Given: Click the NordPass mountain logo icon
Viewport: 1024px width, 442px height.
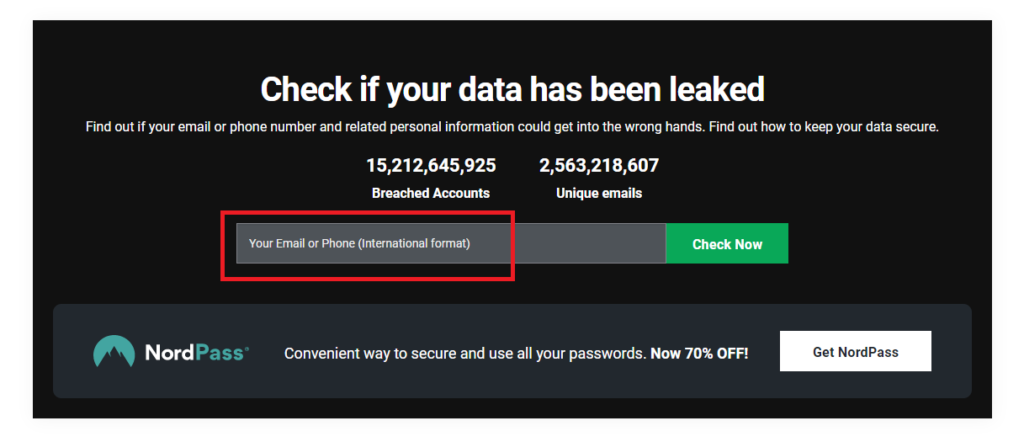Looking at the screenshot, I should [x=114, y=352].
